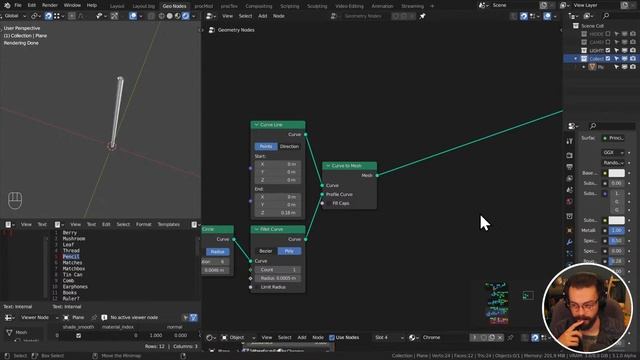640x360 pixels.
Task: Select solid viewport shading
Action: [x=169, y=16]
